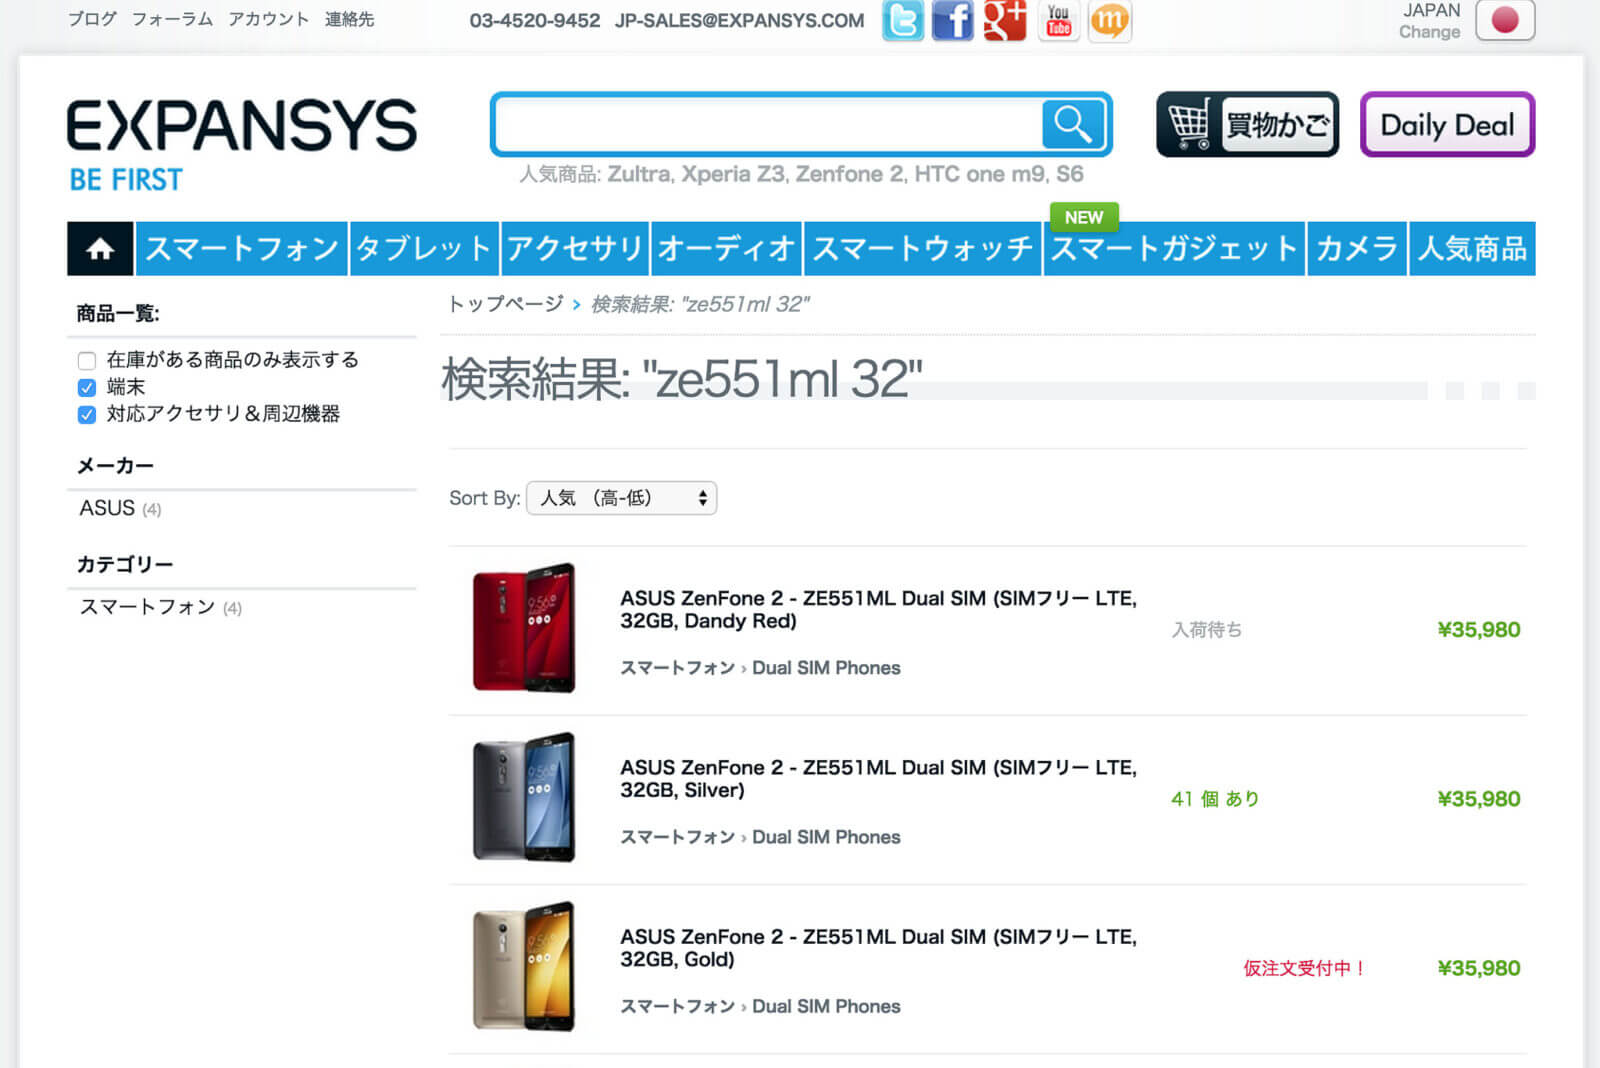Click the ¥35,980 price of Silver model
This screenshot has height=1068, width=1600.
[1478, 798]
